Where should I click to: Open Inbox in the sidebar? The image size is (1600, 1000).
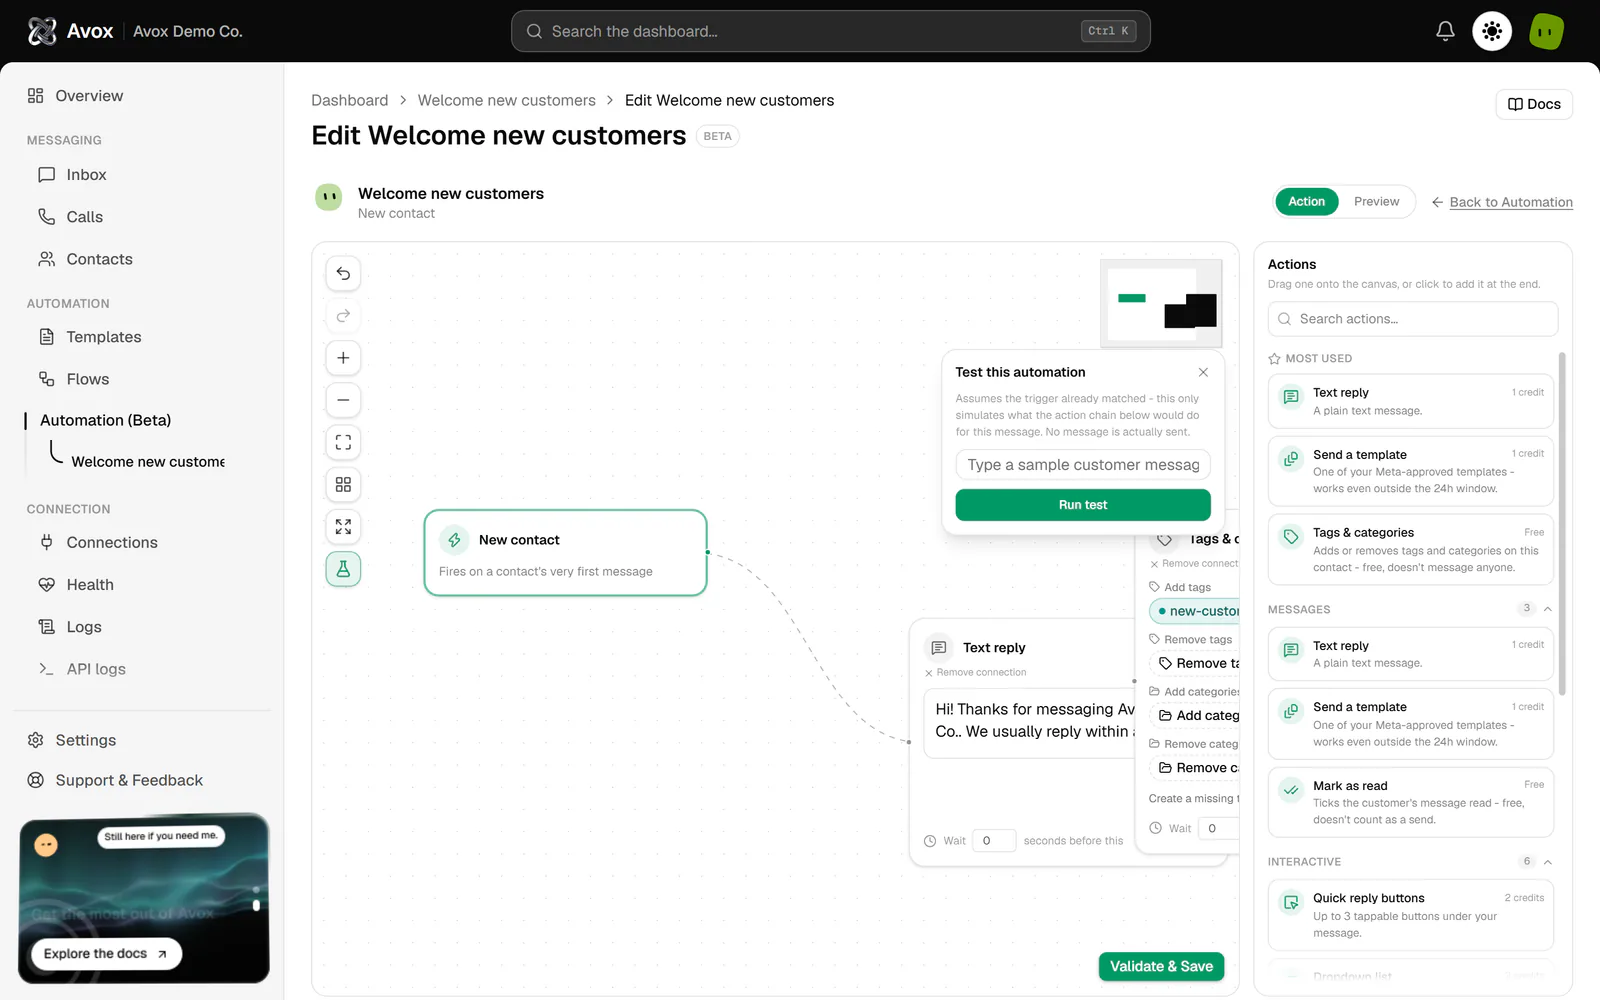click(86, 175)
